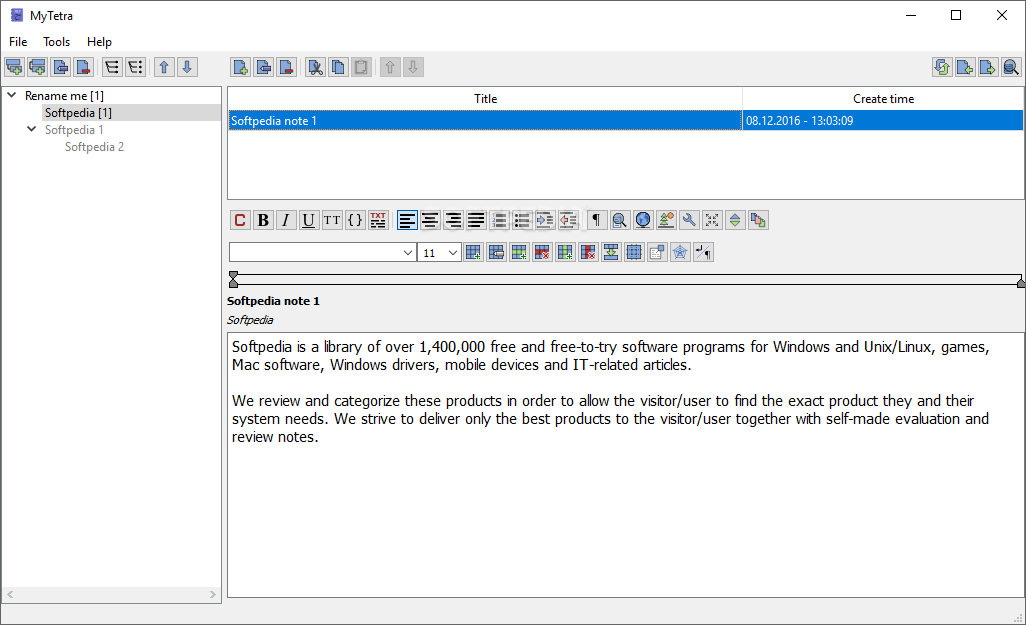The width and height of the screenshot is (1026, 625).
Task: Move the branch down with the blue arrow
Action: (187, 67)
